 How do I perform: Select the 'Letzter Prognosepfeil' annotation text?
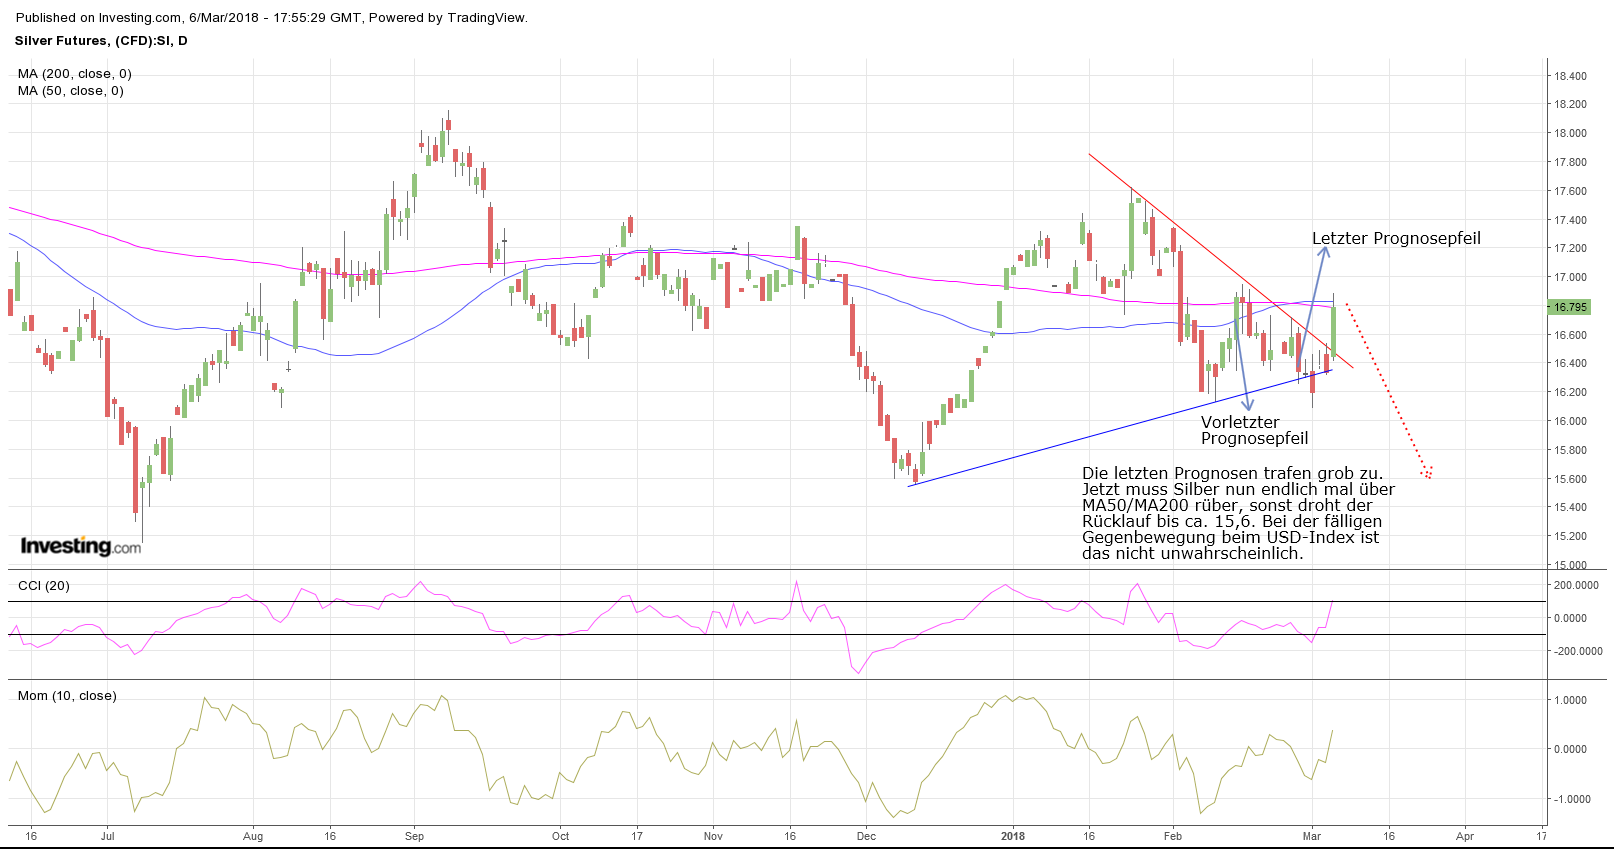1396,239
